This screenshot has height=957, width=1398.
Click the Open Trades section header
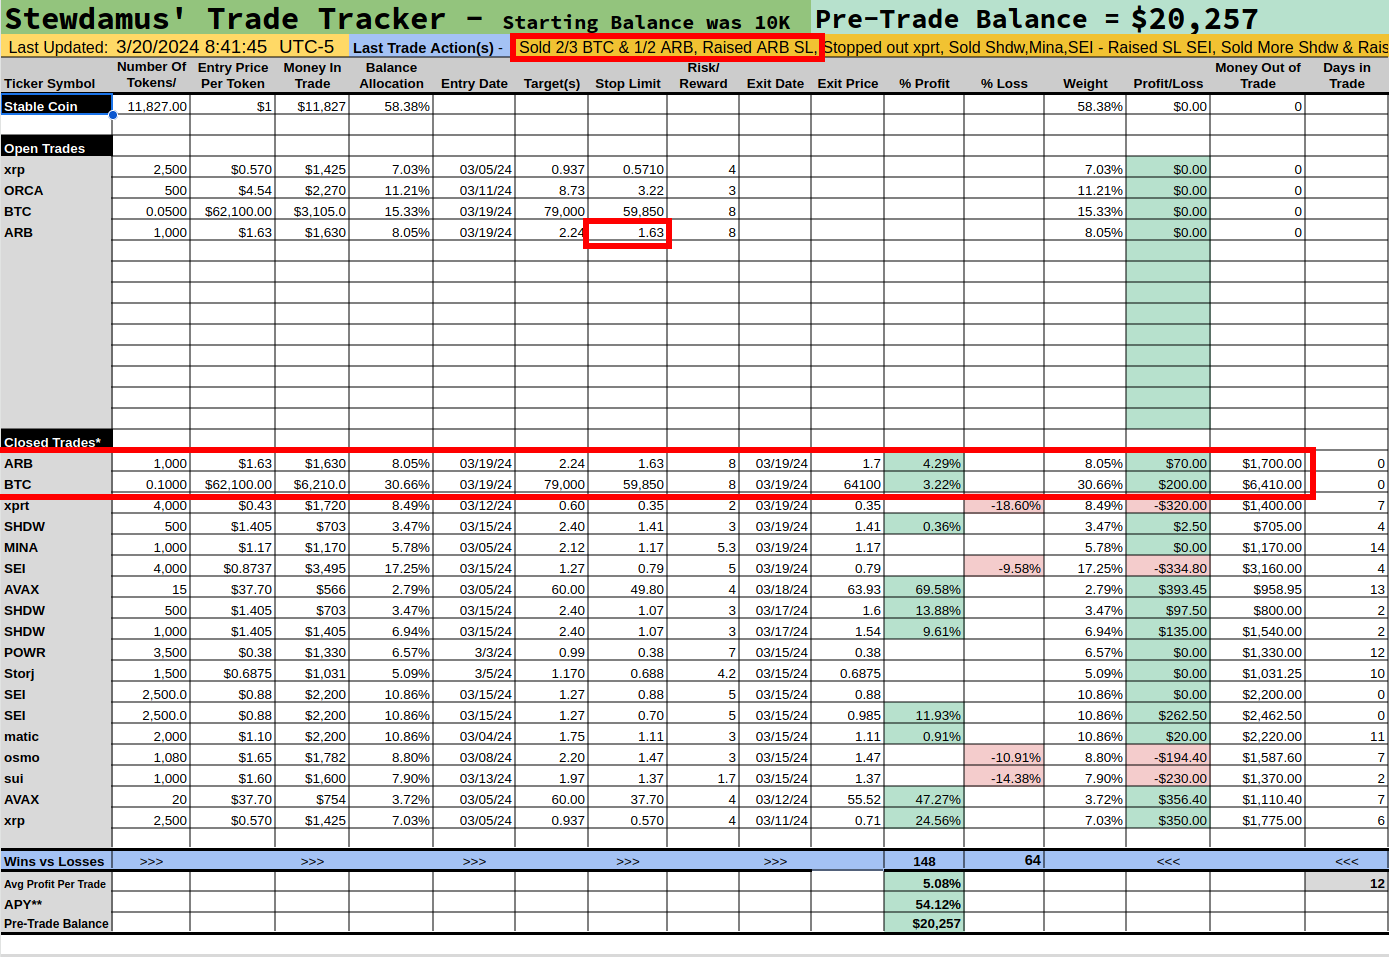[x=56, y=148]
